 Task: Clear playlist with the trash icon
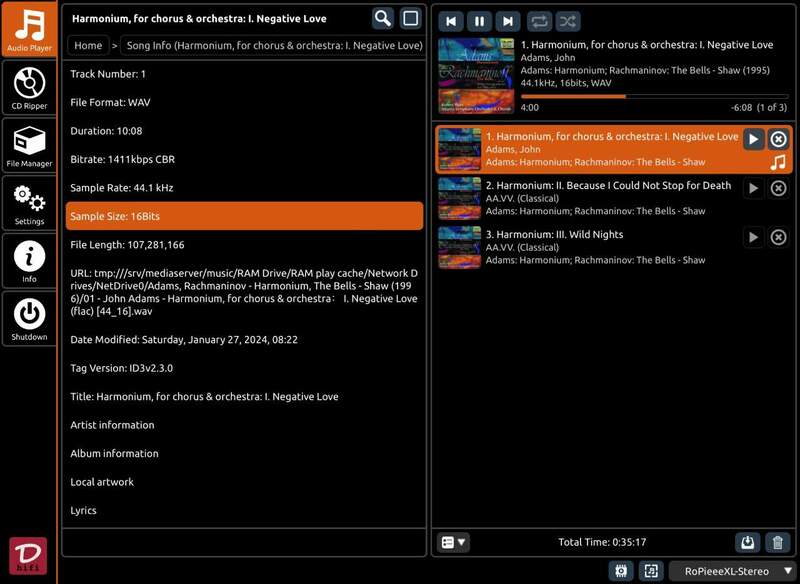[777, 542]
